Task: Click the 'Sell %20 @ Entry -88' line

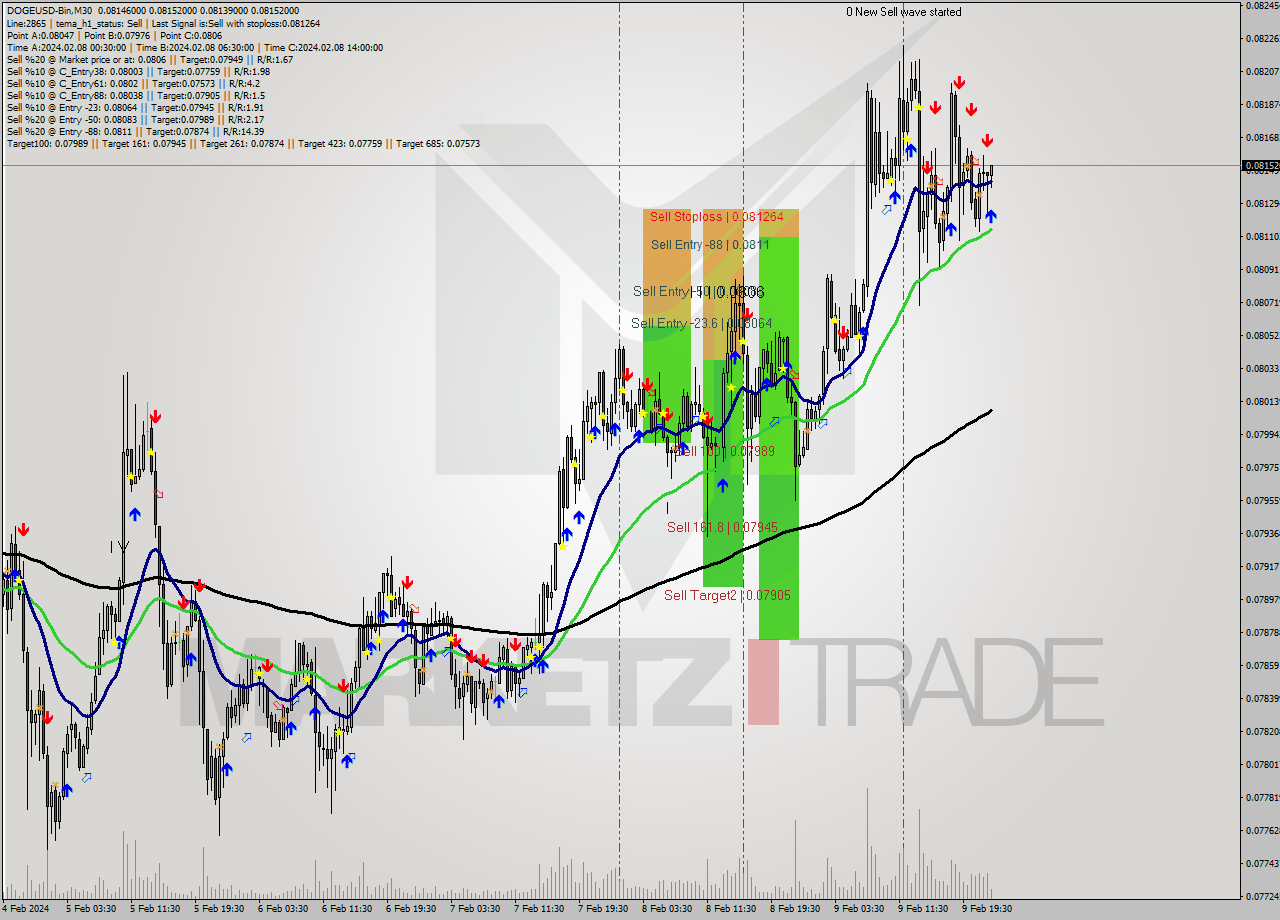Action: (x=135, y=131)
